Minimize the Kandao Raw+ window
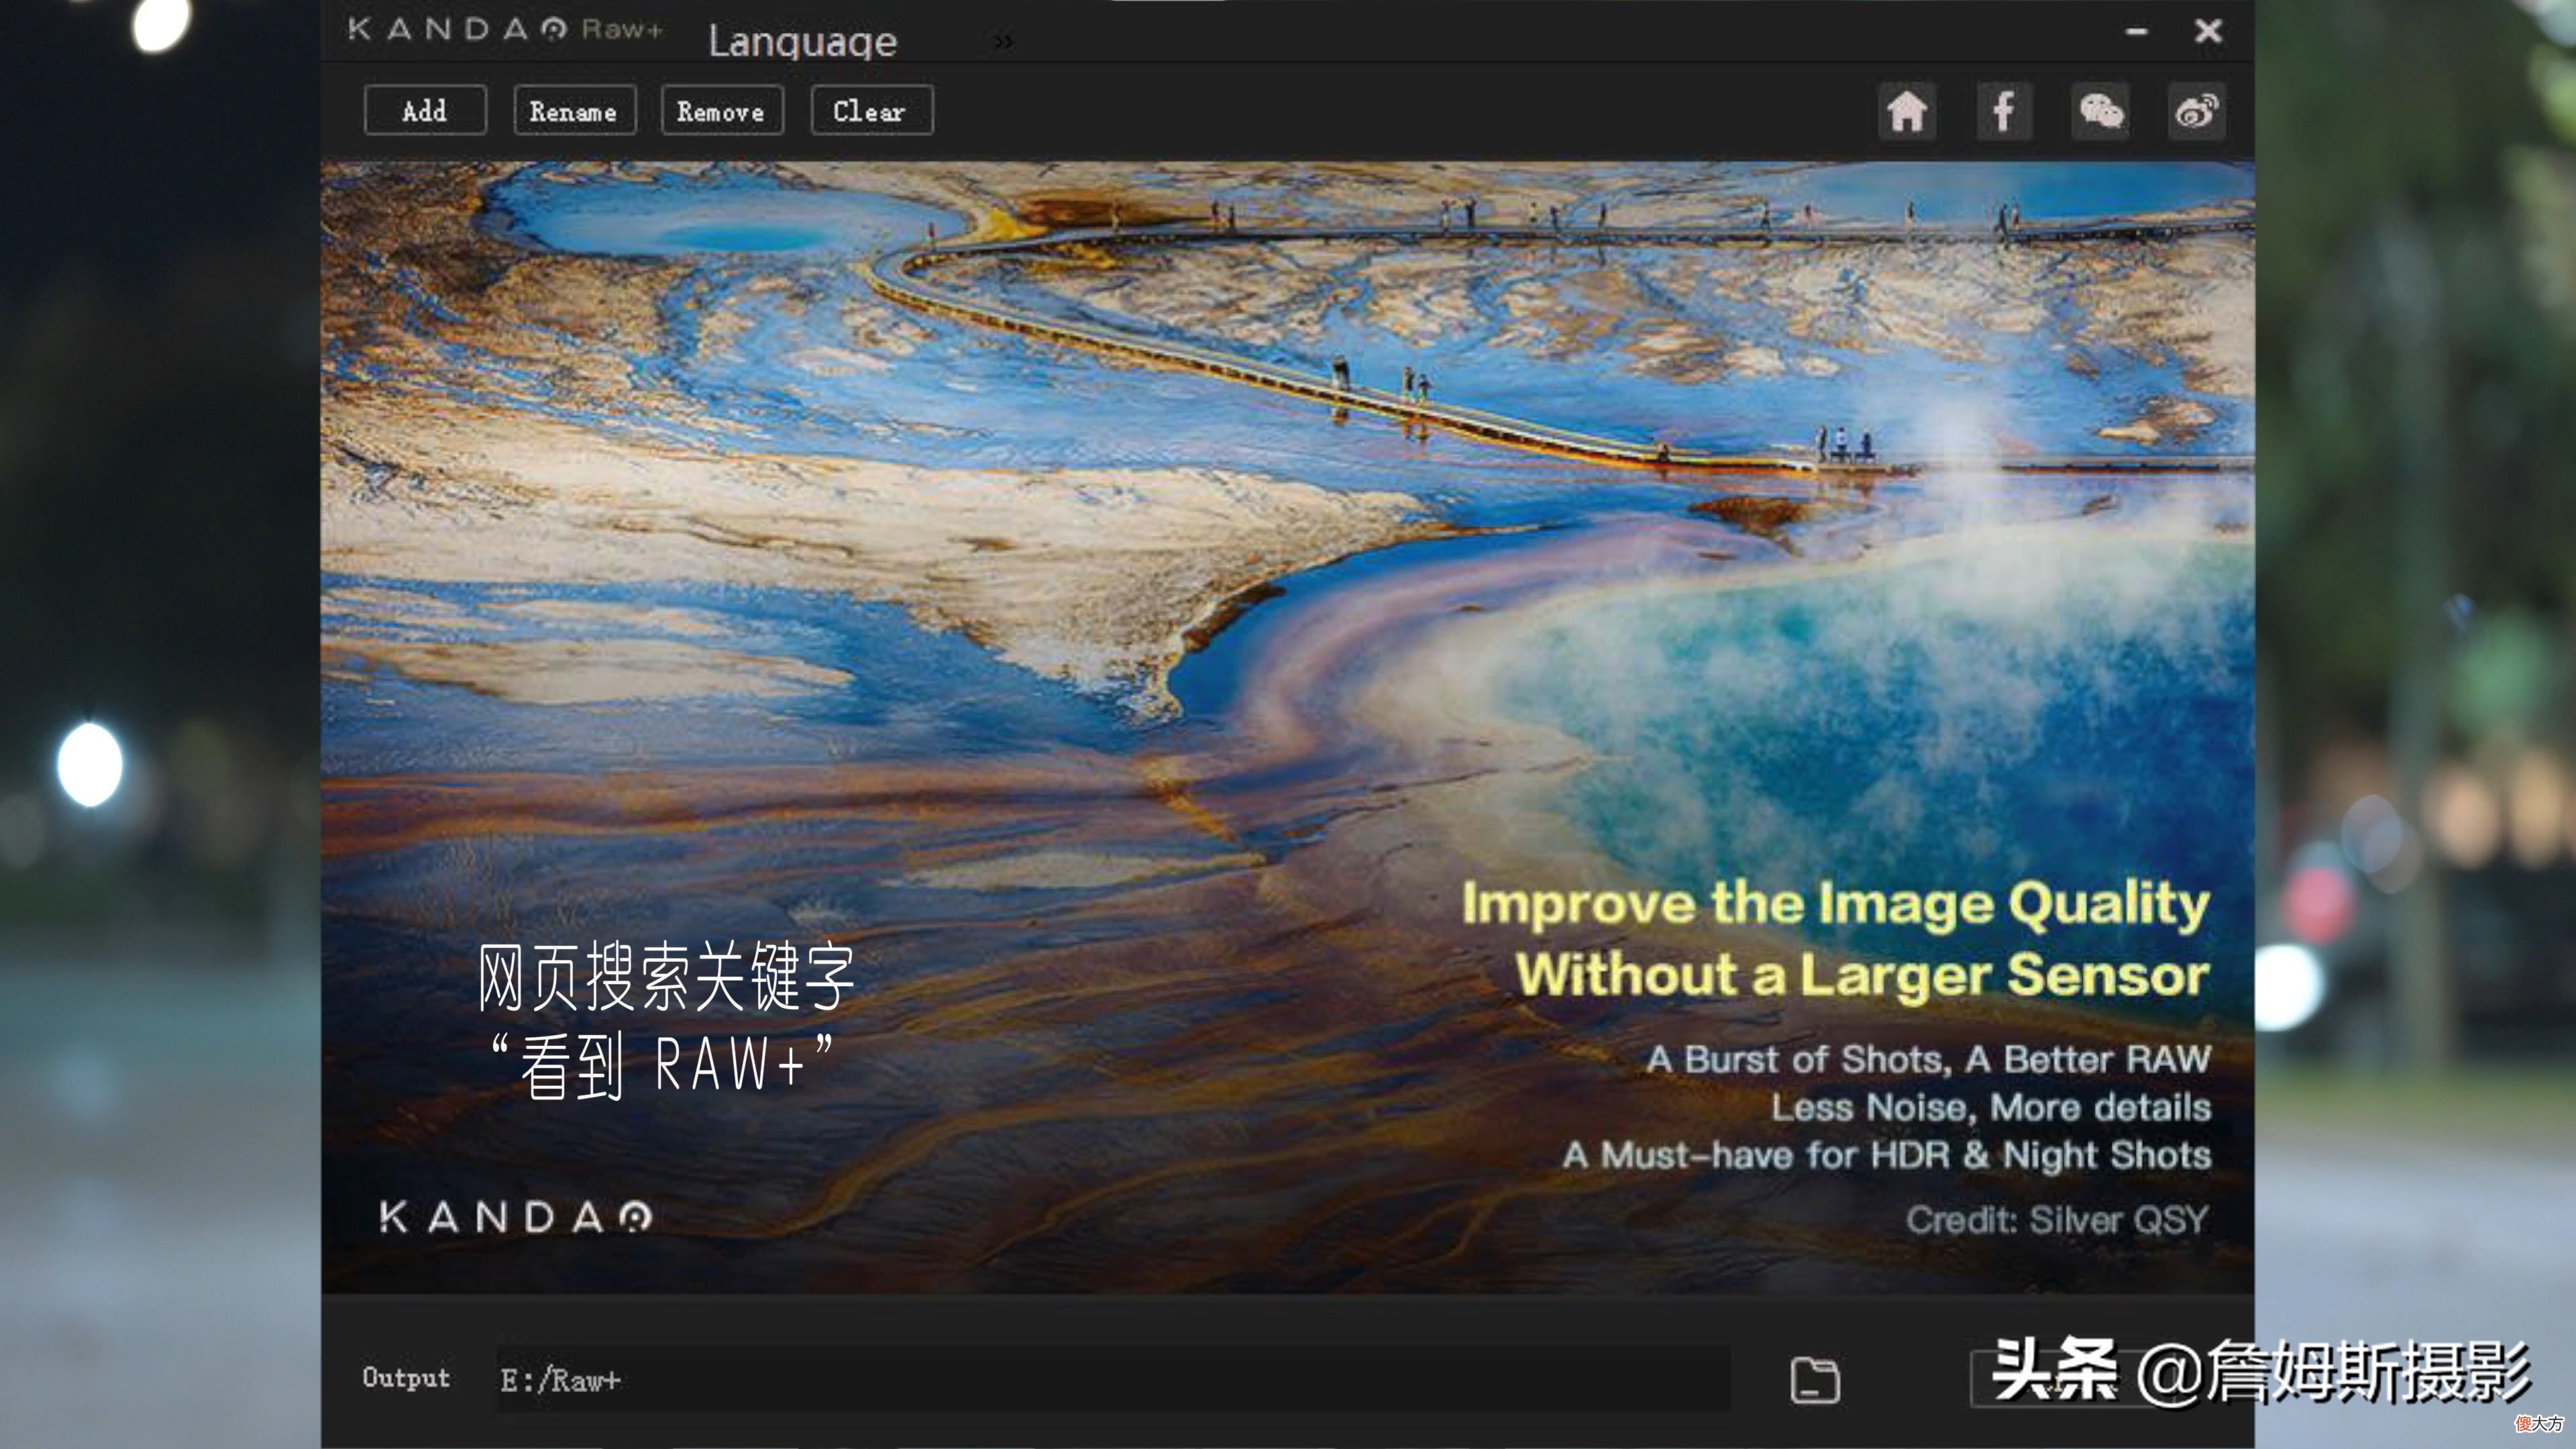Viewport: 2576px width, 1449px height. [x=2136, y=32]
